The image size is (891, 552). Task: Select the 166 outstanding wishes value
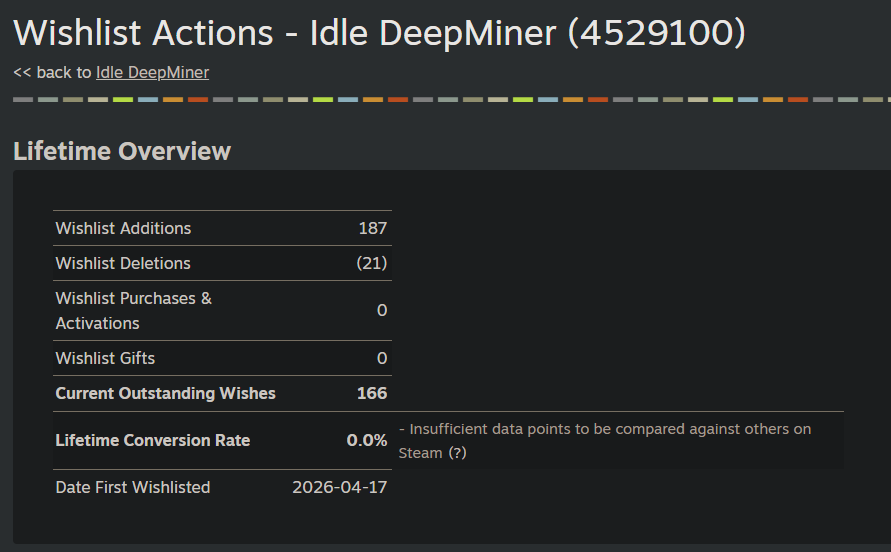click(372, 393)
